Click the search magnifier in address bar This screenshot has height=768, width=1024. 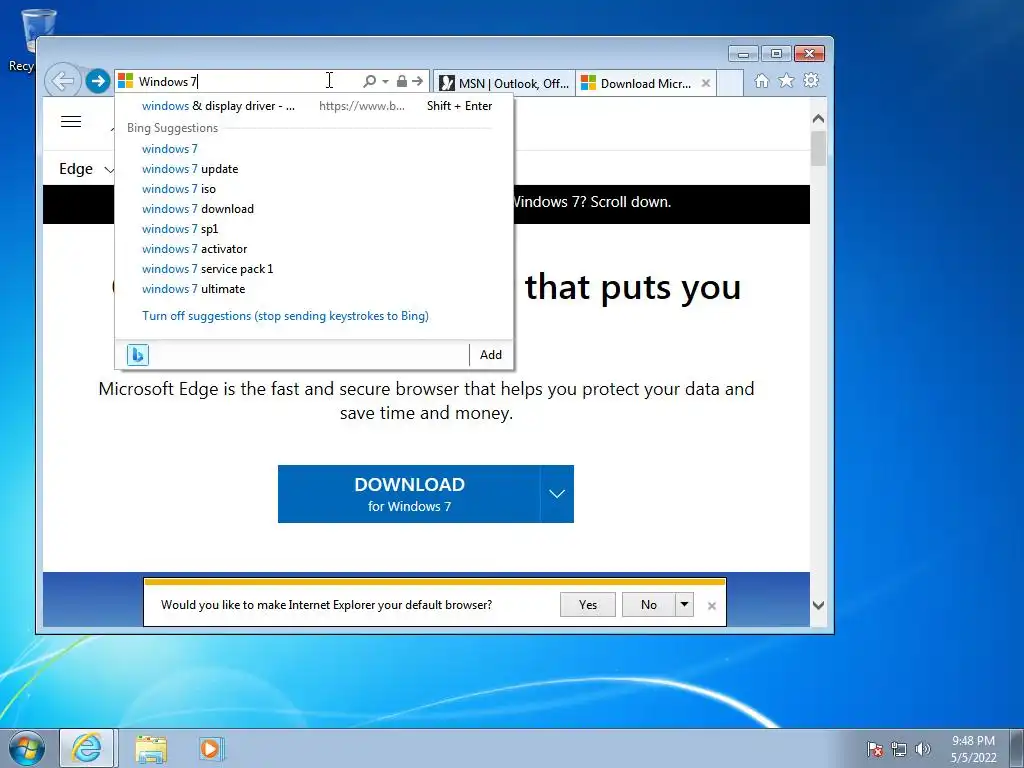(369, 81)
